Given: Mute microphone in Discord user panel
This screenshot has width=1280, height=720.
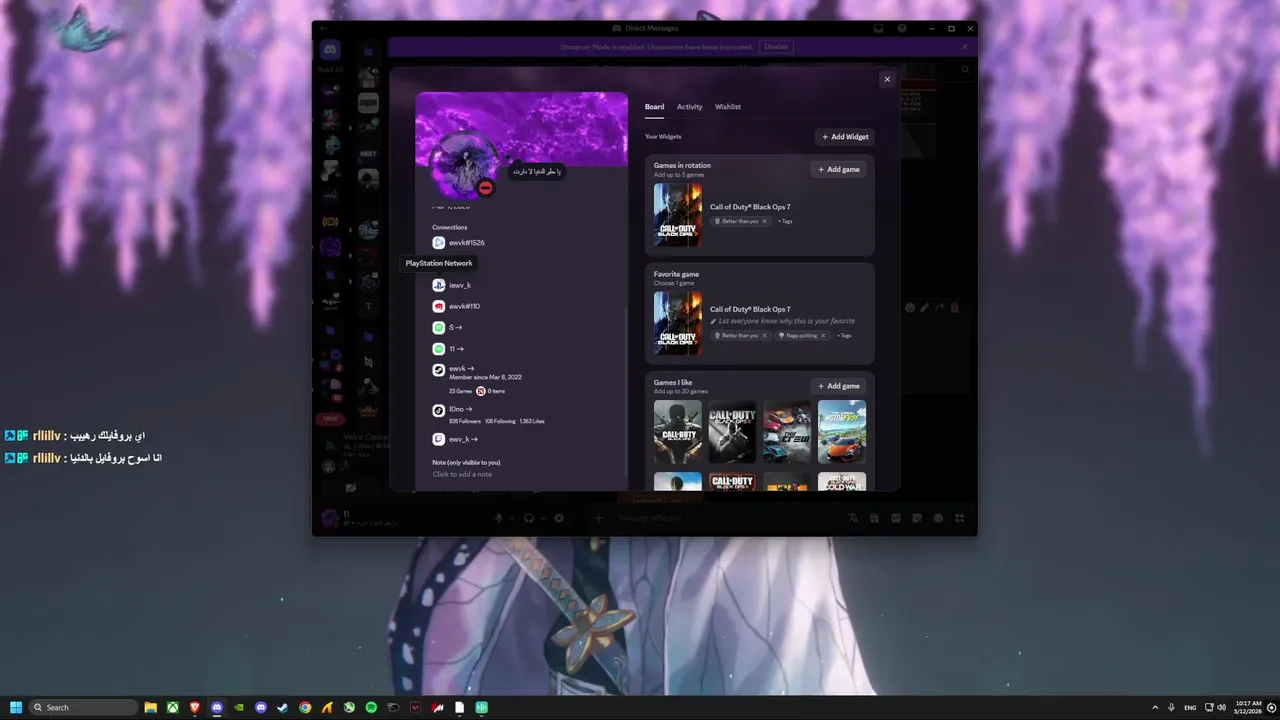Looking at the screenshot, I should coord(498,518).
